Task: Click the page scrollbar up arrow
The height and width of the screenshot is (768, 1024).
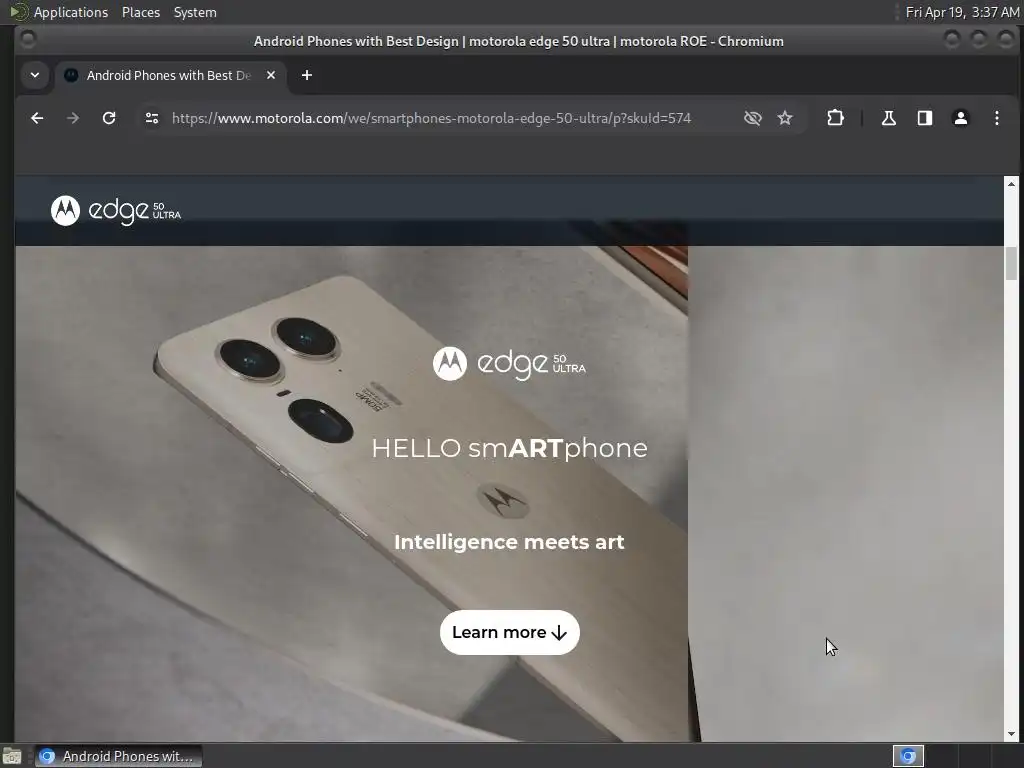Action: 1012,184
